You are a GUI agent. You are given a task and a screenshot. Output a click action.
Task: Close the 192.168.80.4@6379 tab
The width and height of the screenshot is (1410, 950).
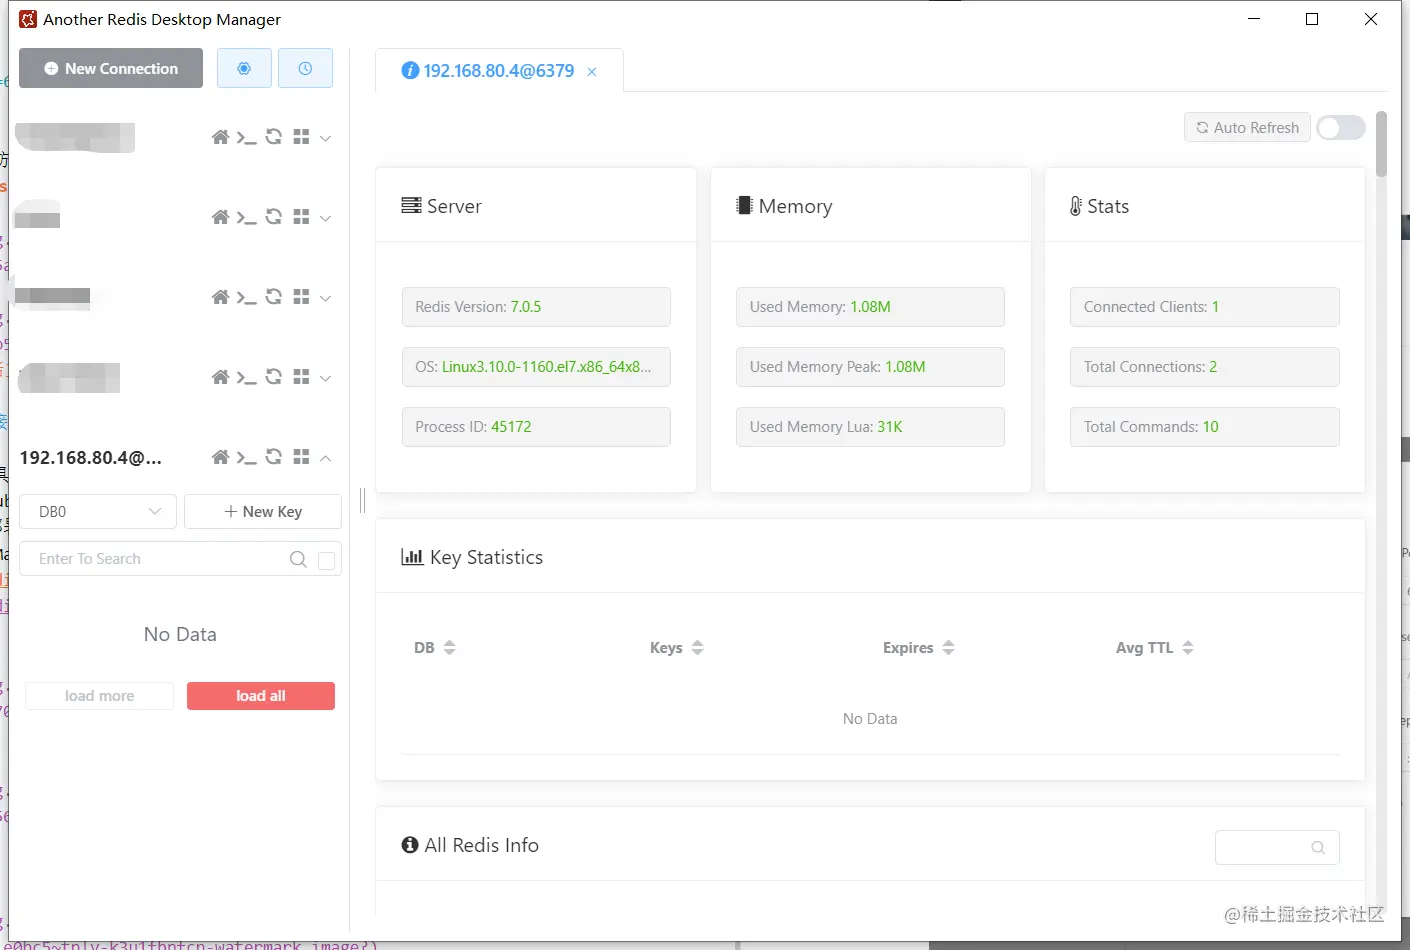pos(592,72)
